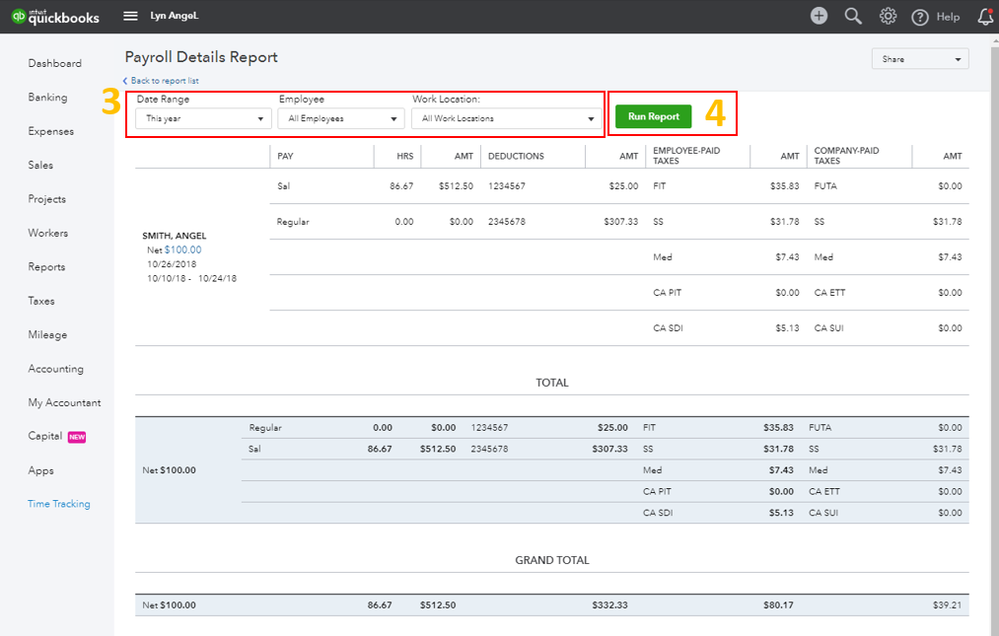Open the $100.00 net pay link
The width and height of the screenshot is (999, 636).
pyautogui.click(x=183, y=250)
